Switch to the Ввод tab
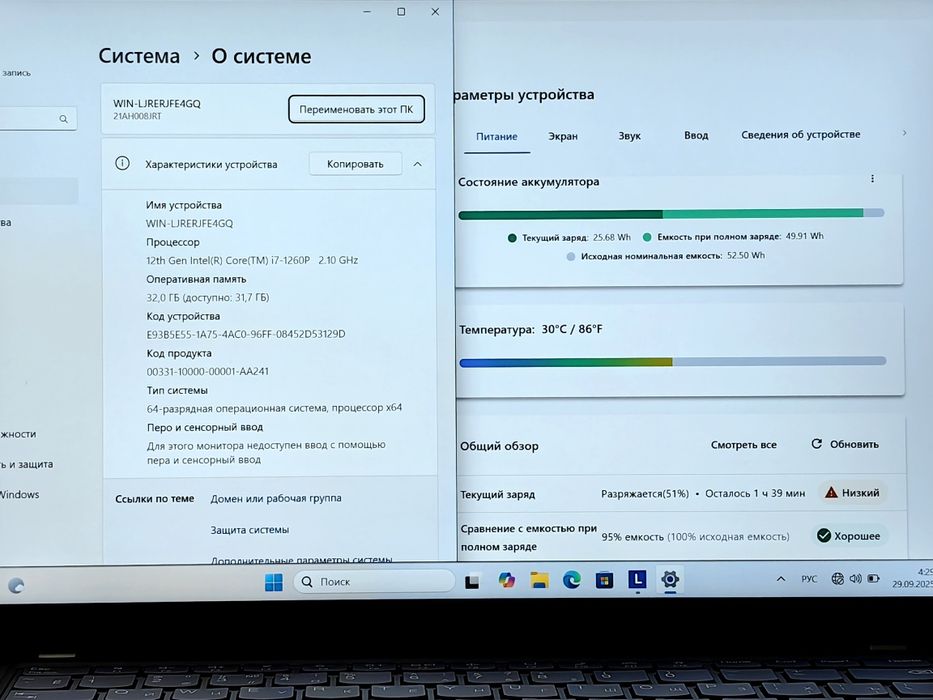The image size is (933, 700). tap(696, 135)
